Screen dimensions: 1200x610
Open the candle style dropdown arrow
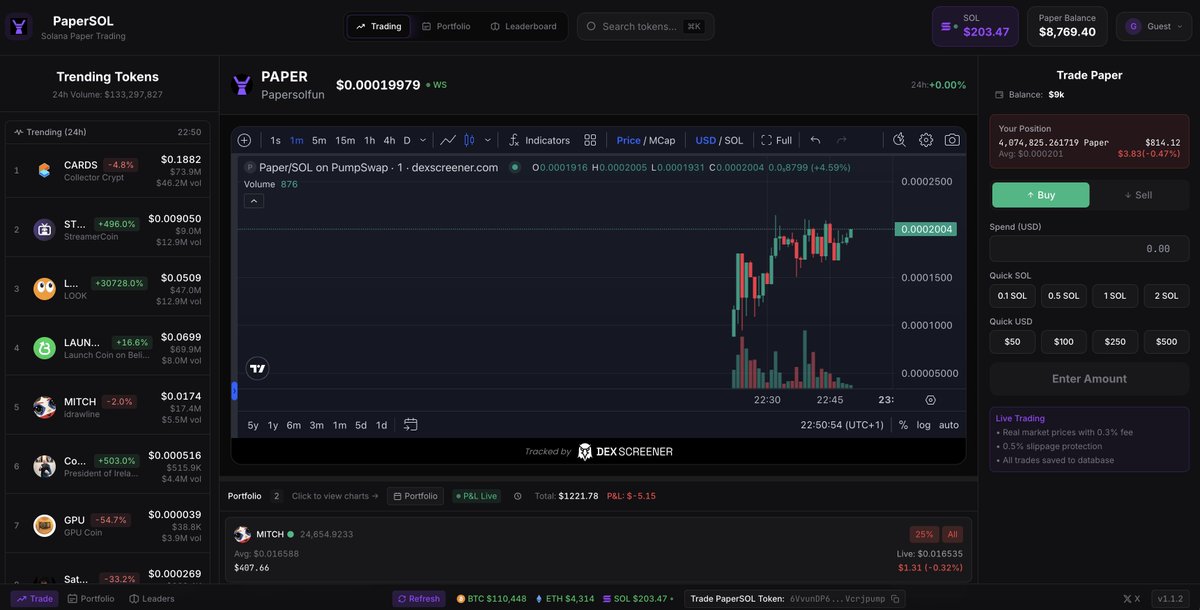point(487,139)
